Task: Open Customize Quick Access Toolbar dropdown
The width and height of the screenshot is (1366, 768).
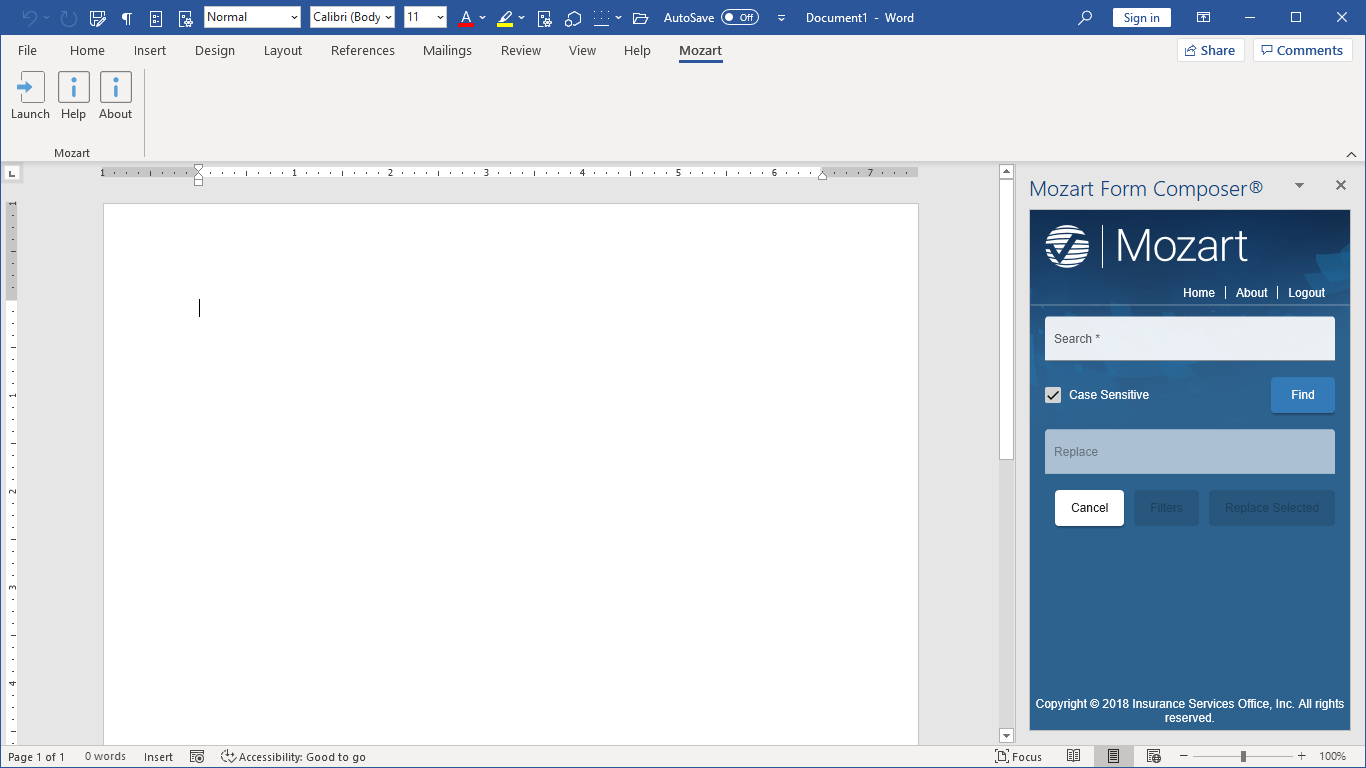Action: [781, 18]
